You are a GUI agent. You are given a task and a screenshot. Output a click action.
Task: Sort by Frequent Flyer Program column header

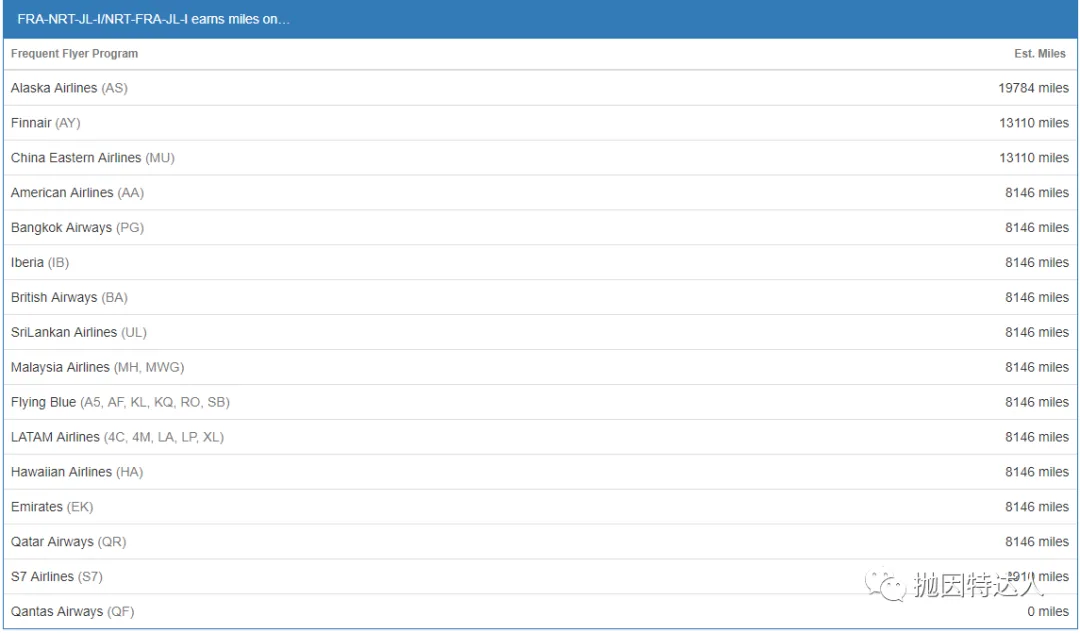pyautogui.click(x=74, y=54)
